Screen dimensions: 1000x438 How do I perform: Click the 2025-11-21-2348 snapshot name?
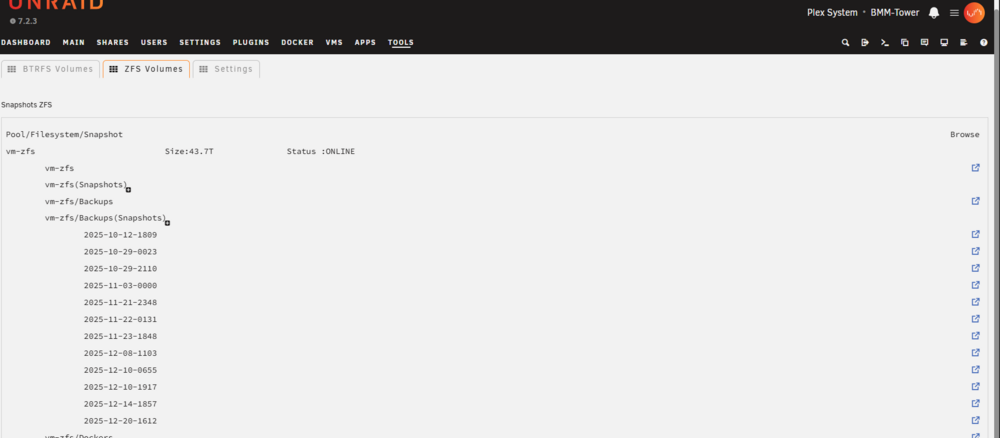(x=121, y=302)
